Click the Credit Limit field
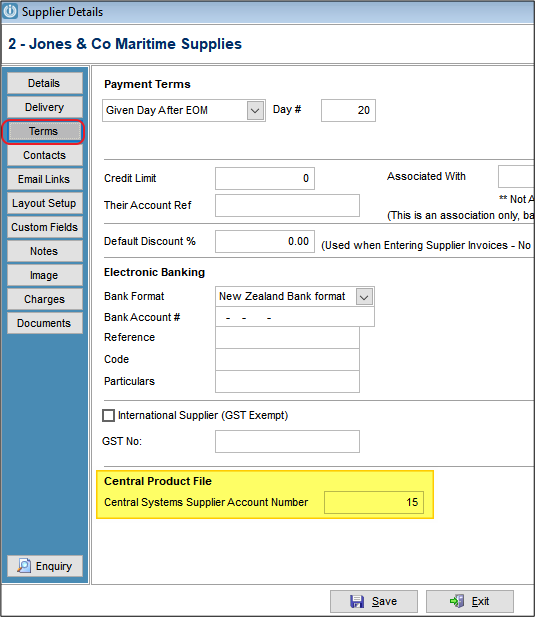Viewport: 535px width, 617px height. pyautogui.click(x=265, y=178)
